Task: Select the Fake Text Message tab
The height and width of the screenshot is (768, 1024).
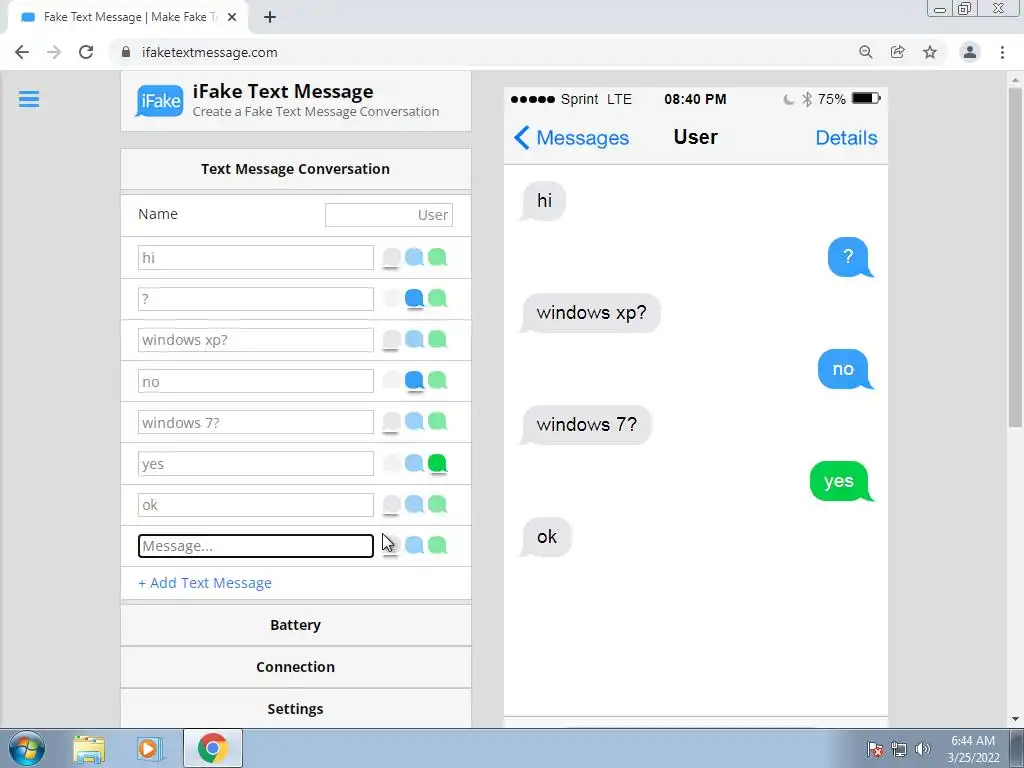Action: coord(128,17)
